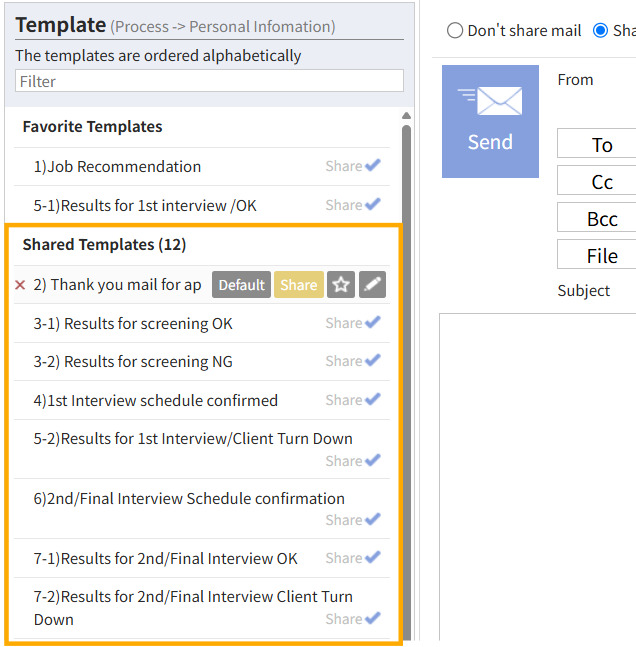Click red X beside Thank you mail template
Viewport: 636px width, 647px height.
click(20, 285)
